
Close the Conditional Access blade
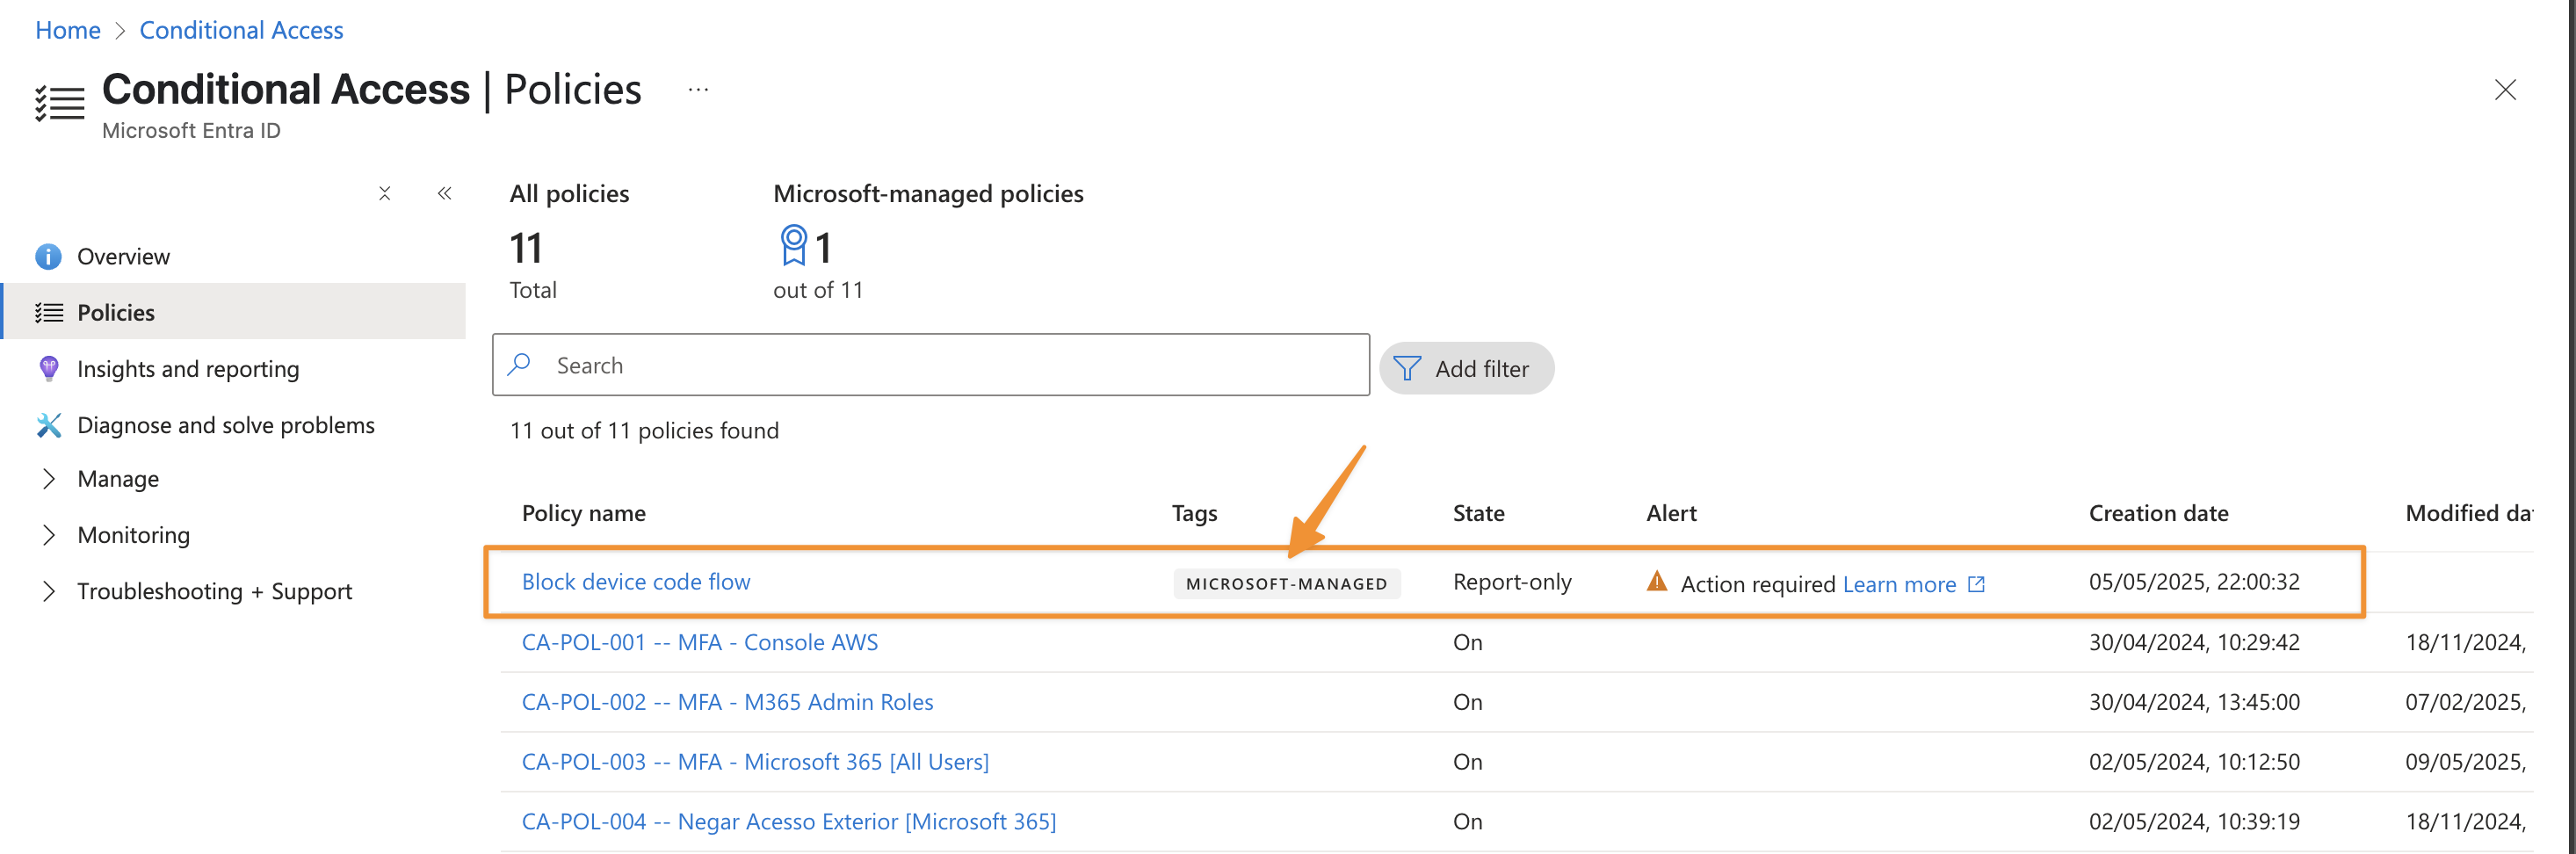pos(2505,90)
